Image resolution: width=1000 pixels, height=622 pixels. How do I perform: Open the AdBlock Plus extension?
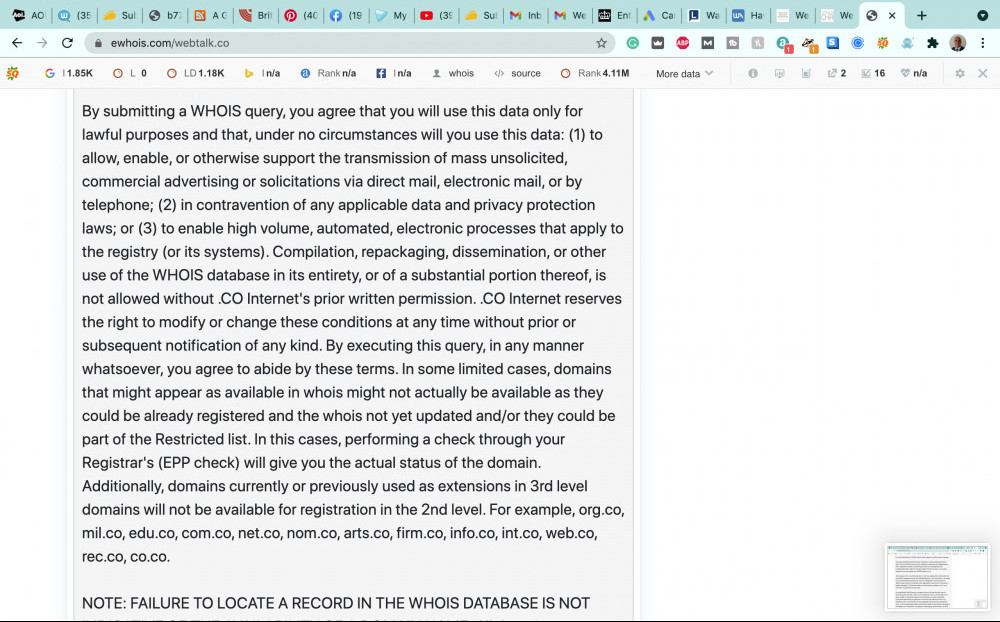pyautogui.click(x=682, y=43)
